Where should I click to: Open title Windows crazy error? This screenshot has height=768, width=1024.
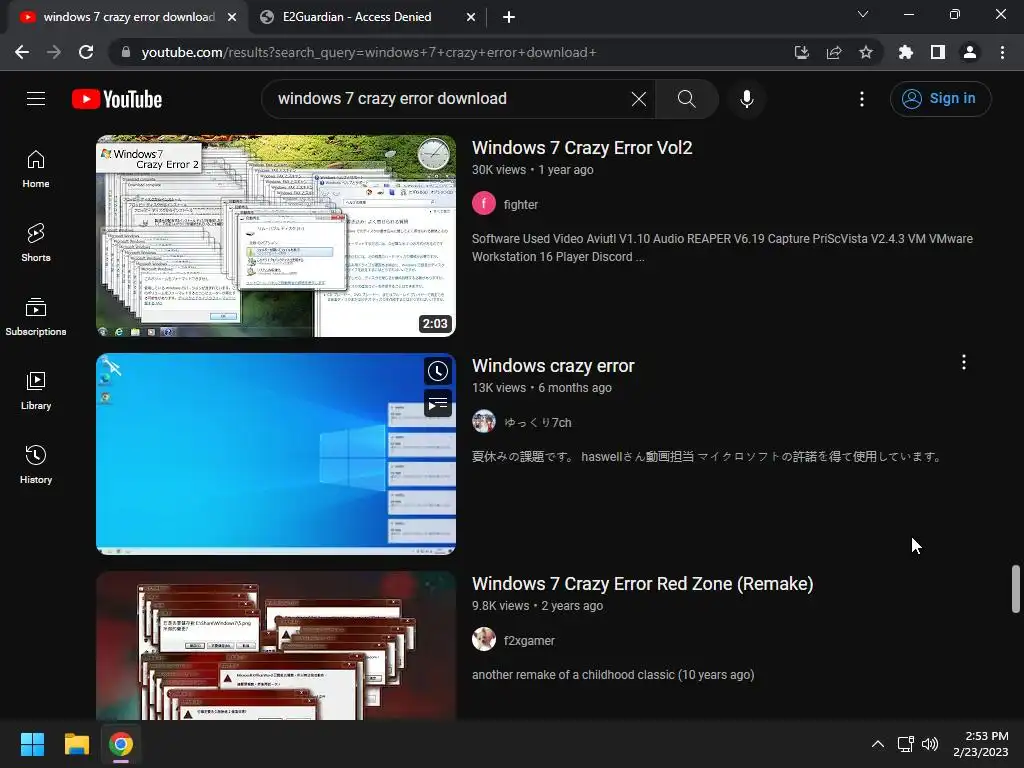pos(553,366)
